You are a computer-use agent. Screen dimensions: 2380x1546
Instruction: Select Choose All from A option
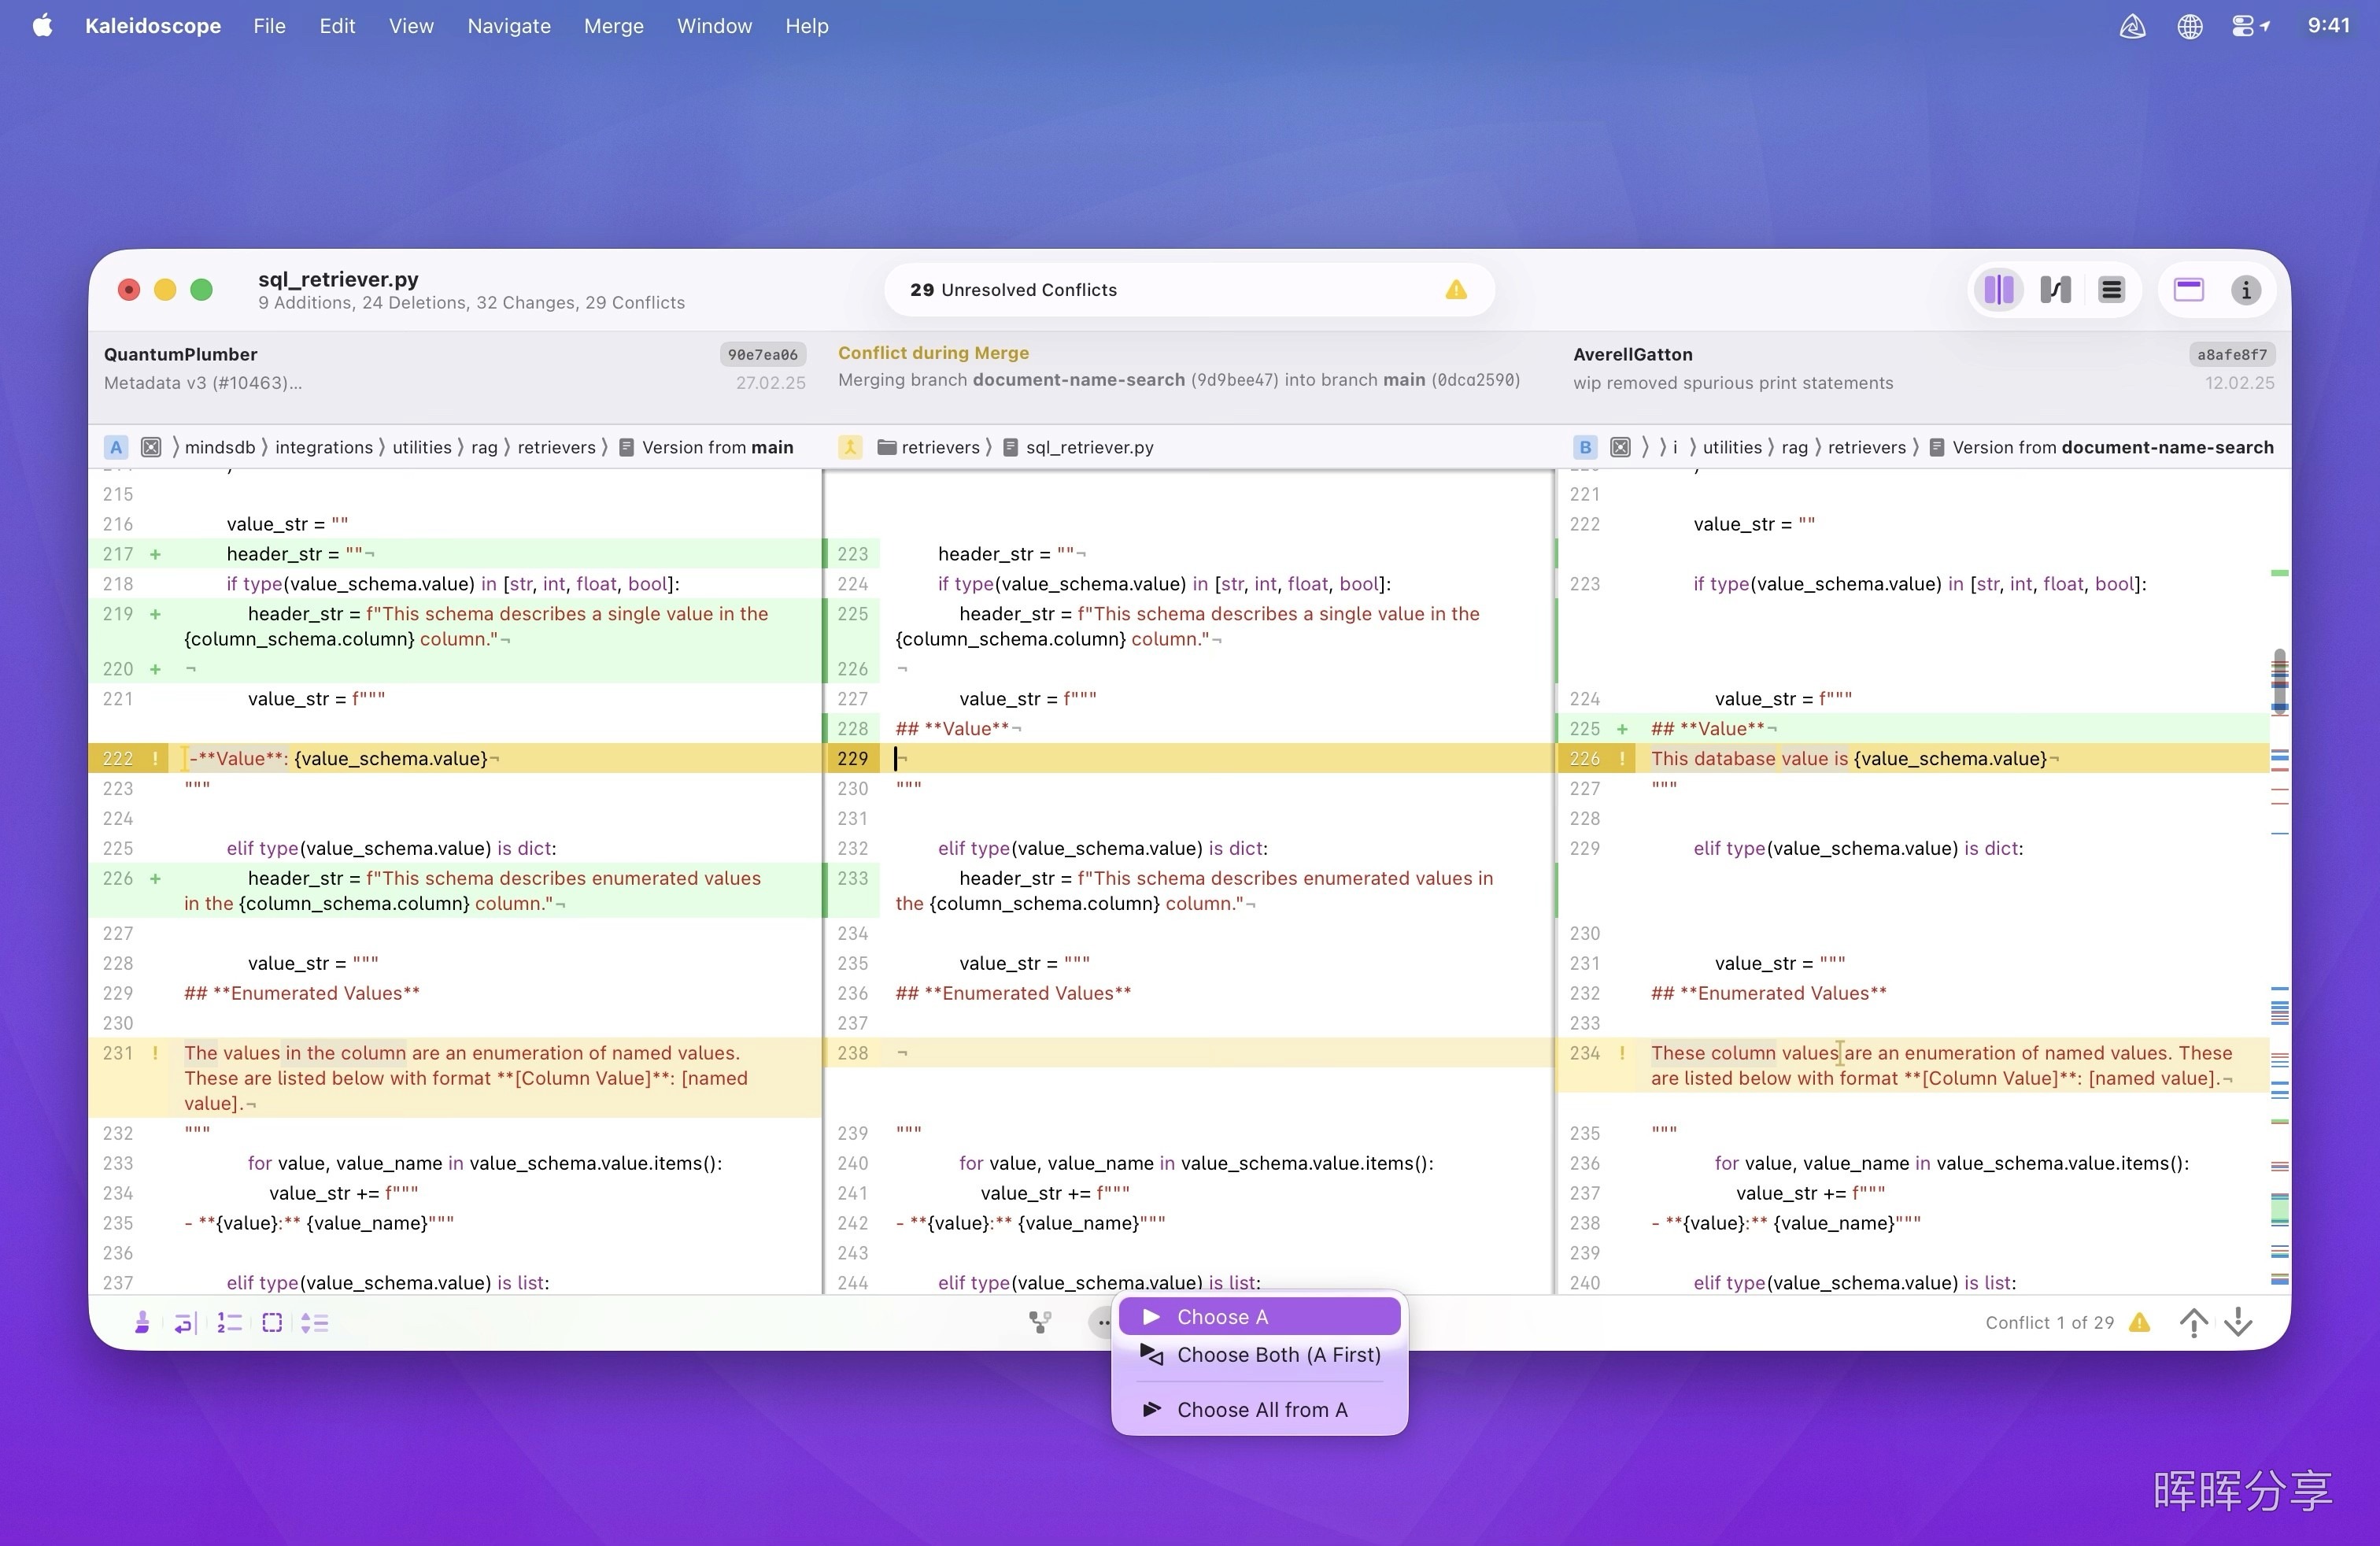pyautogui.click(x=1259, y=1409)
